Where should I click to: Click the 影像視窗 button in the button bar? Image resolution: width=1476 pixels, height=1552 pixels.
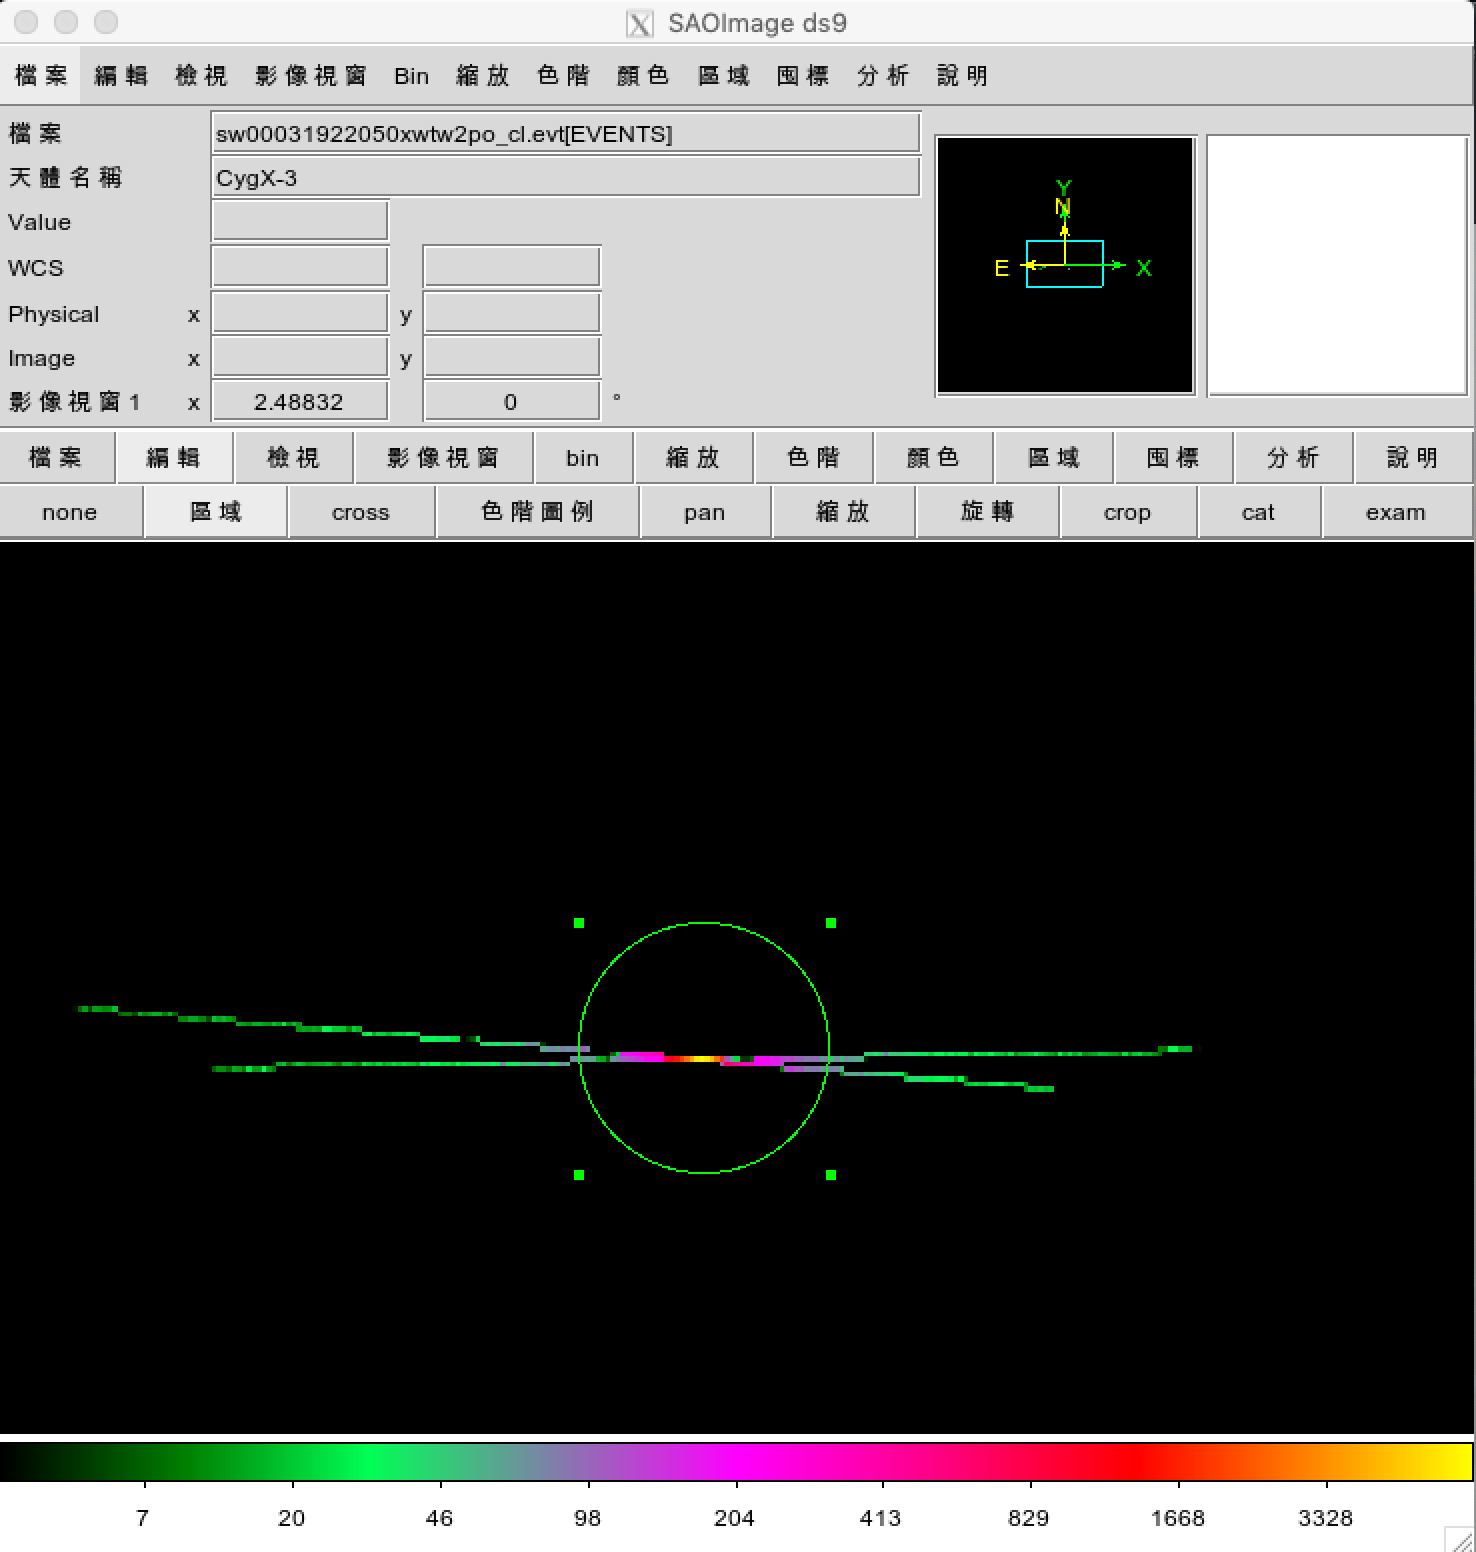444,458
